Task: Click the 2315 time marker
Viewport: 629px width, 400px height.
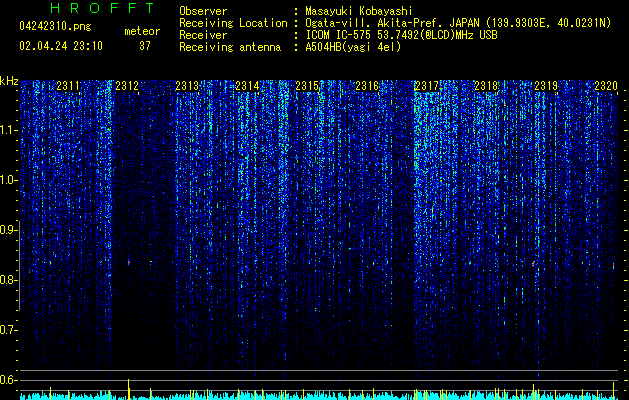Action: point(307,86)
